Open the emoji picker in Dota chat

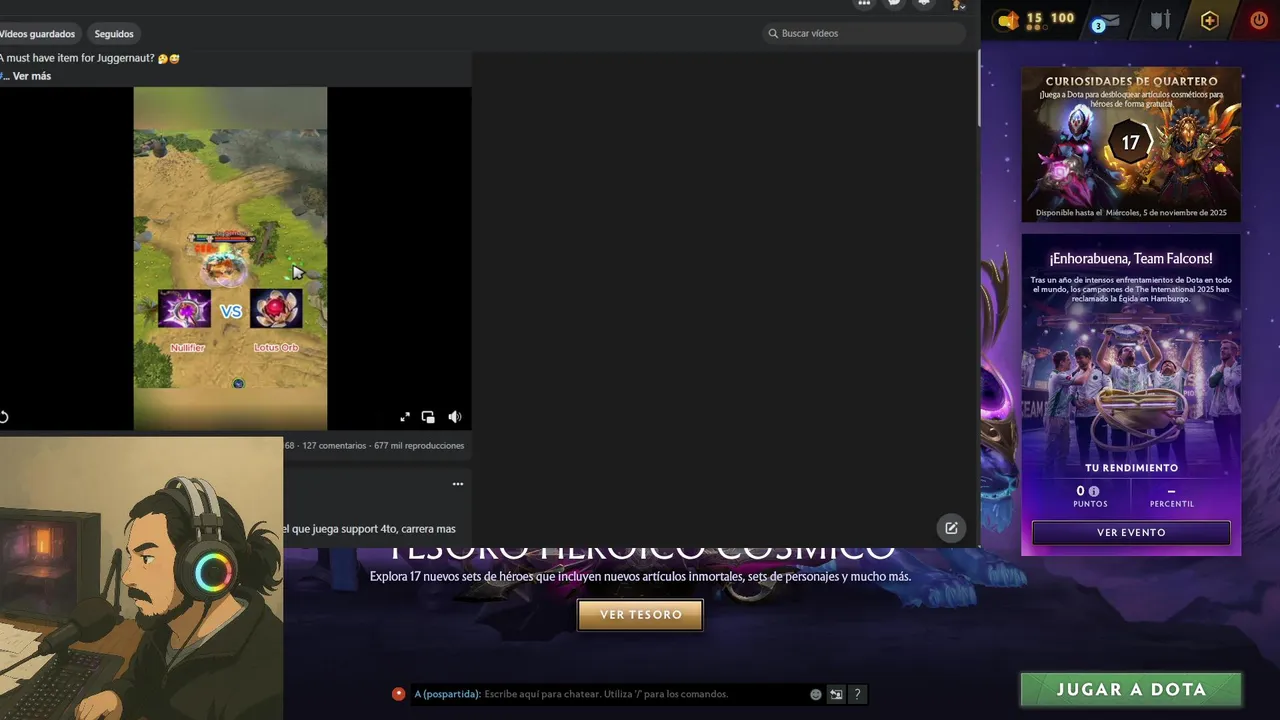point(816,694)
